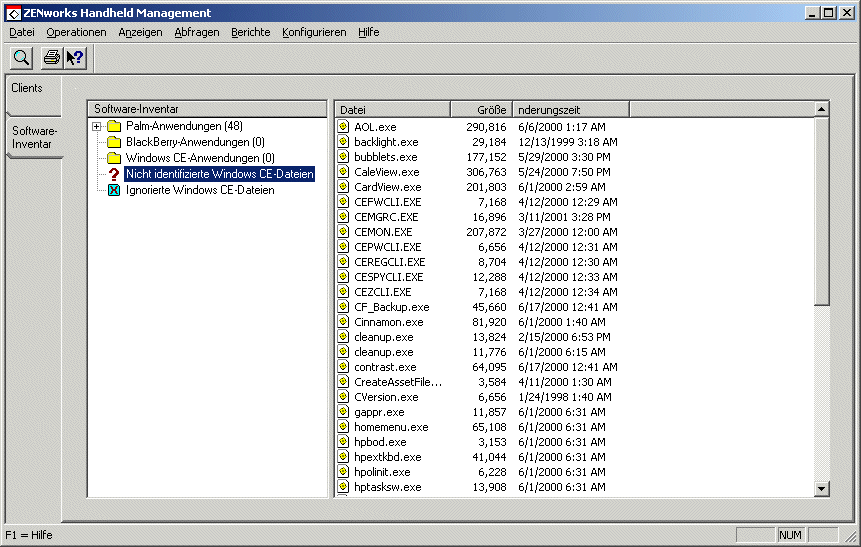Select Ignorierte Windows CE-Dateien tree item
Viewport: 861px width, 547px height.
(x=200, y=190)
